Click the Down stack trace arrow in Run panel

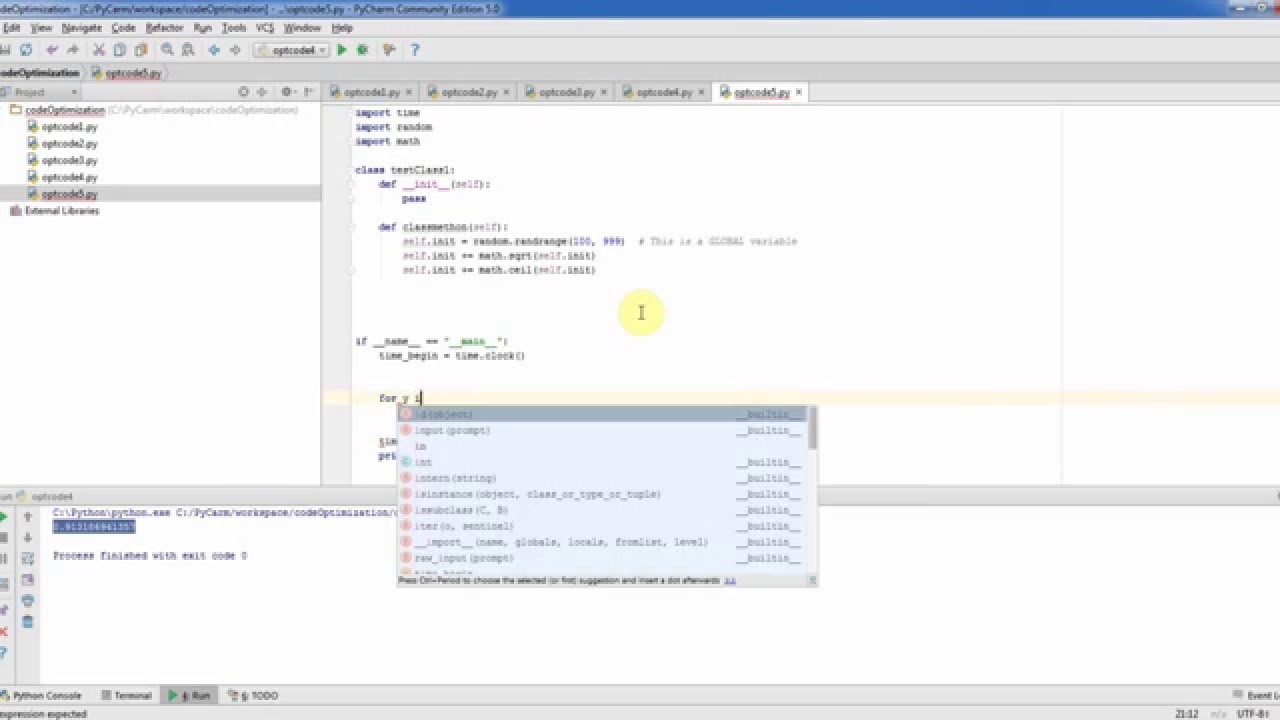click(28, 538)
